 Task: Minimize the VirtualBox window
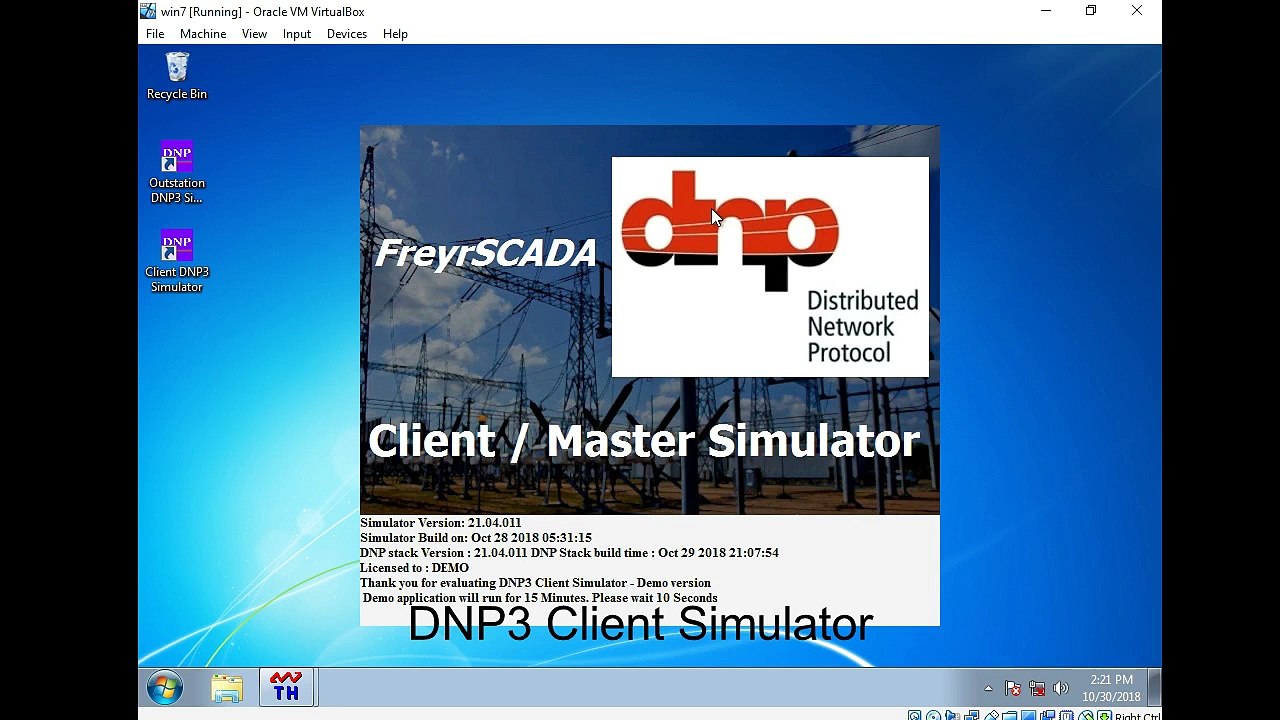click(1046, 11)
